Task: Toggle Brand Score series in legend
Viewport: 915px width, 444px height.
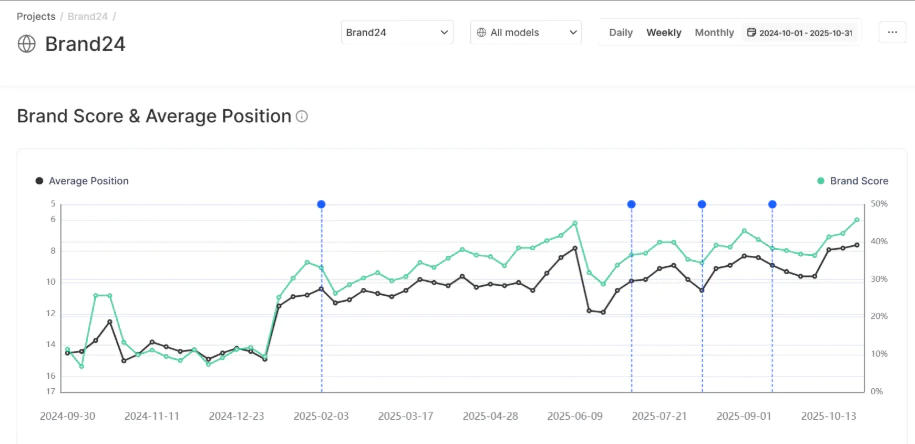Action: tap(858, 181)
